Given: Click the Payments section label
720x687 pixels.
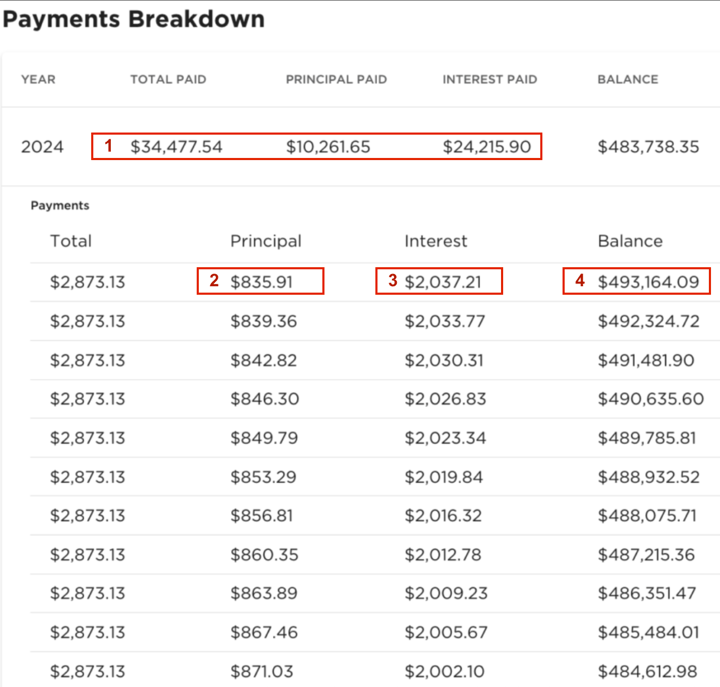Looking at the screenshot, I should tap(60, 205).
